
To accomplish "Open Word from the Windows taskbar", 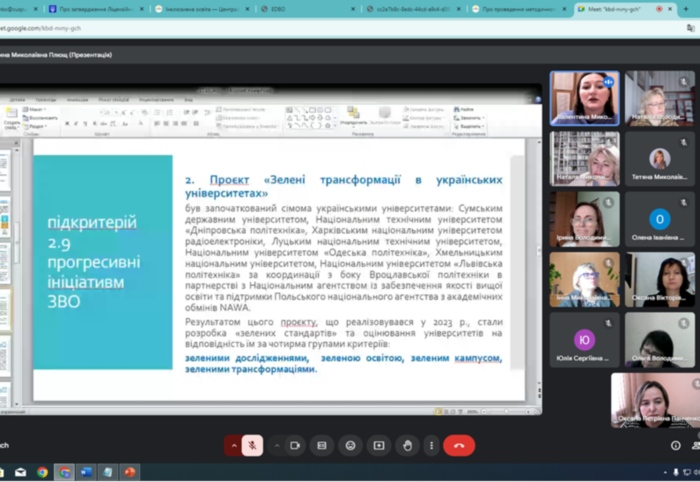I will pos(86,472).
